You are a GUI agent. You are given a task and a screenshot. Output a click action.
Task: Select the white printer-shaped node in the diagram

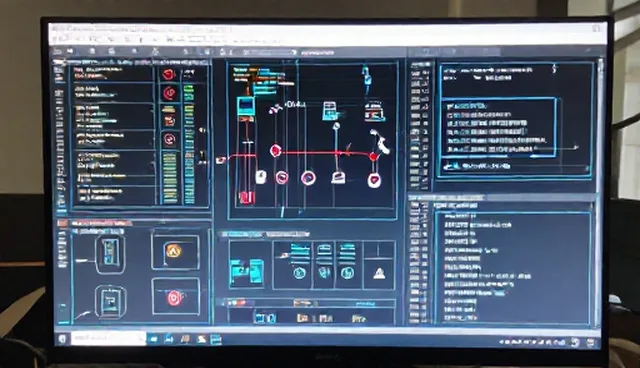[x=338, y=177]
